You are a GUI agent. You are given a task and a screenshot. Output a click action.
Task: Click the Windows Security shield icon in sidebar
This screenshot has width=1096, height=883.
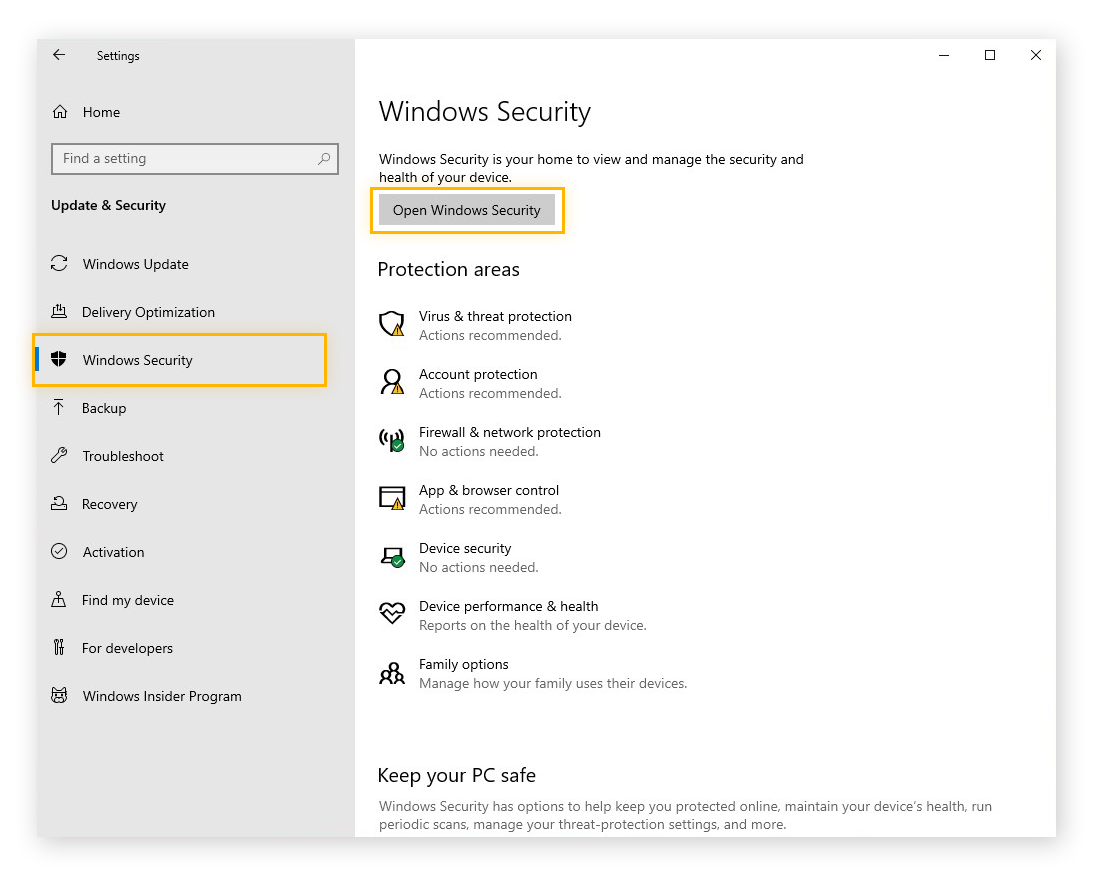(59, 359)
